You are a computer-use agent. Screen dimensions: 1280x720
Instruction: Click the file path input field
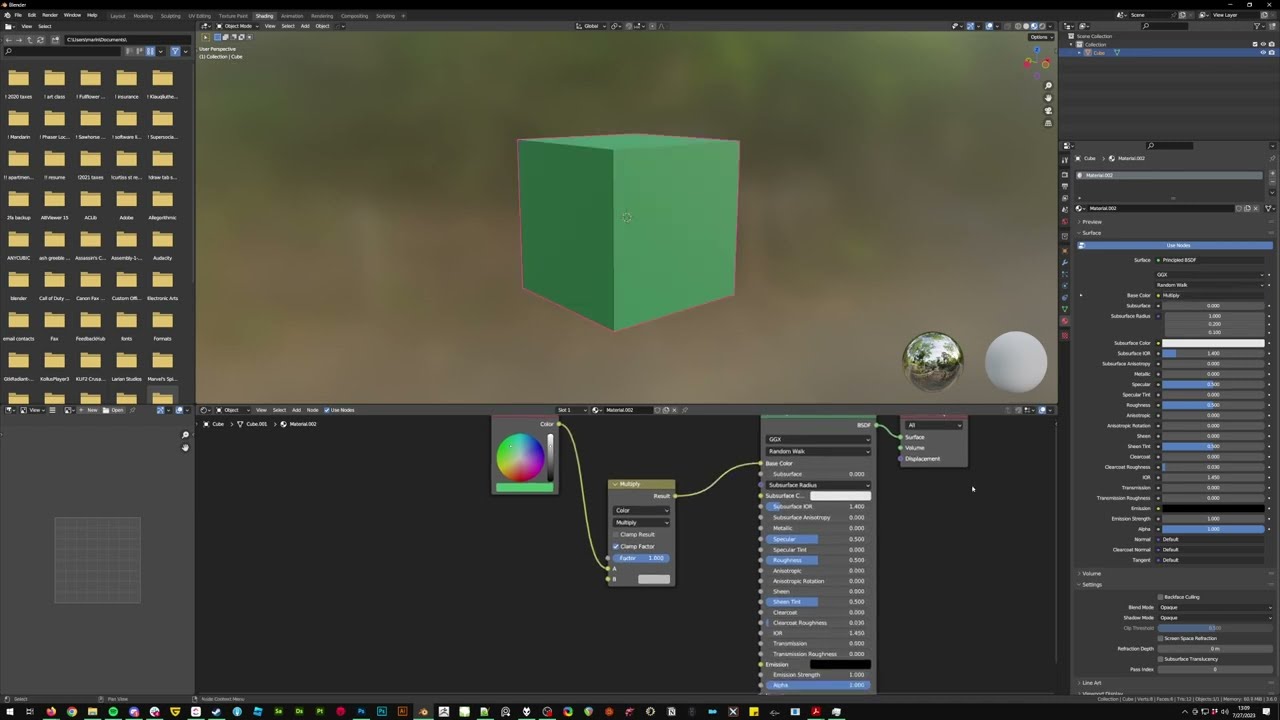(x=125, y=39)
